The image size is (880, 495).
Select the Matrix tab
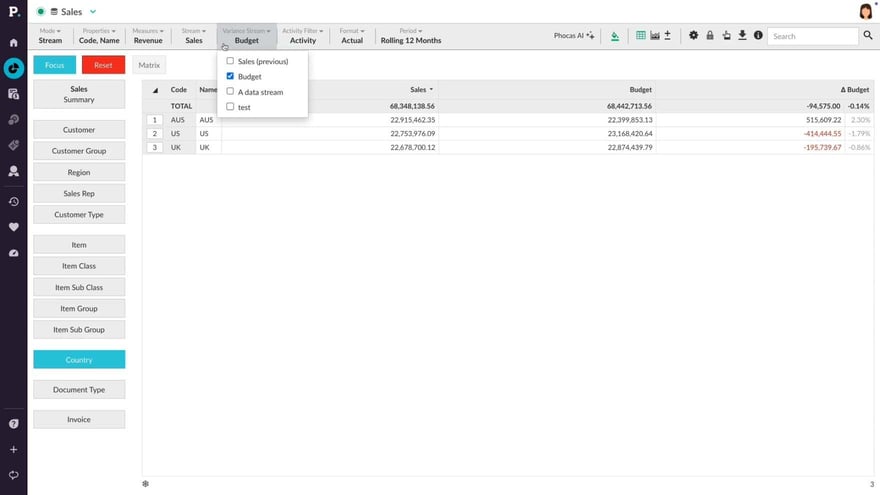click(x=149, y=65)
